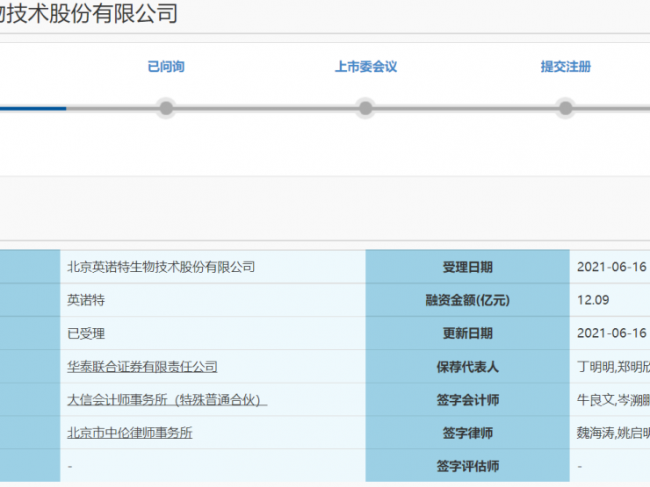The height and width of the screenshot is (487, 650).
Task: Click the 2021-06-16 date beside 更新日期
Action: click(612, 334)
